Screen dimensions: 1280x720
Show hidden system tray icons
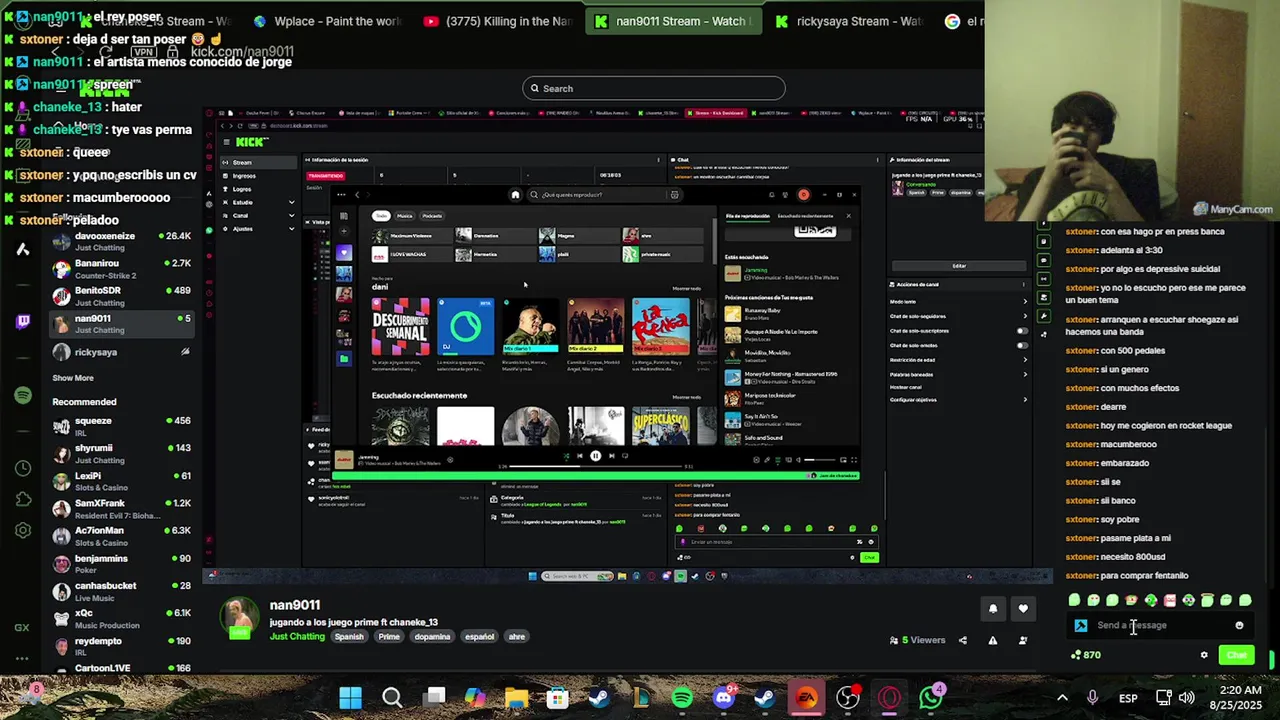tap(1062, 697)
